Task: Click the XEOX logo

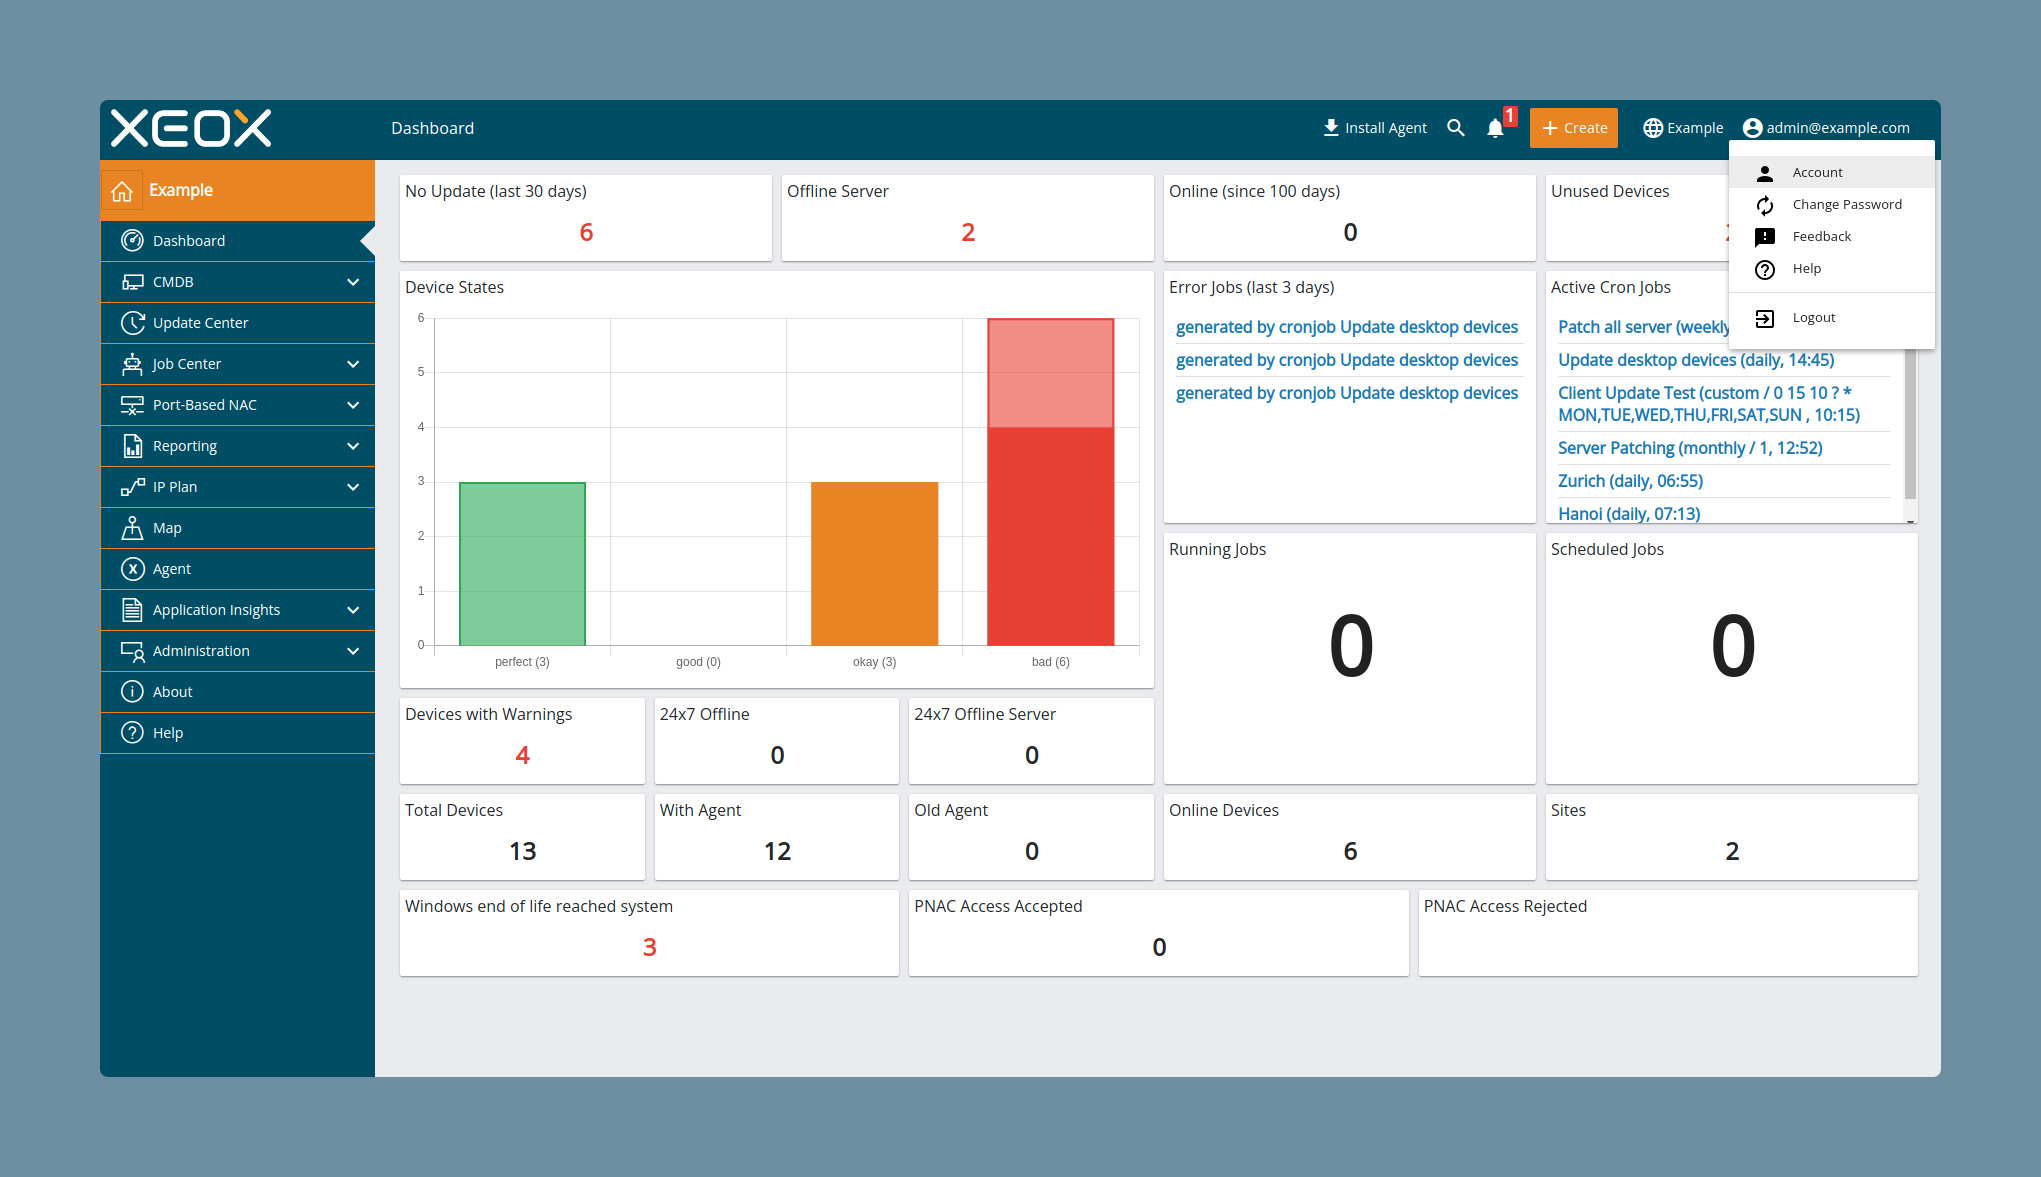Action: tap(191, 128)
